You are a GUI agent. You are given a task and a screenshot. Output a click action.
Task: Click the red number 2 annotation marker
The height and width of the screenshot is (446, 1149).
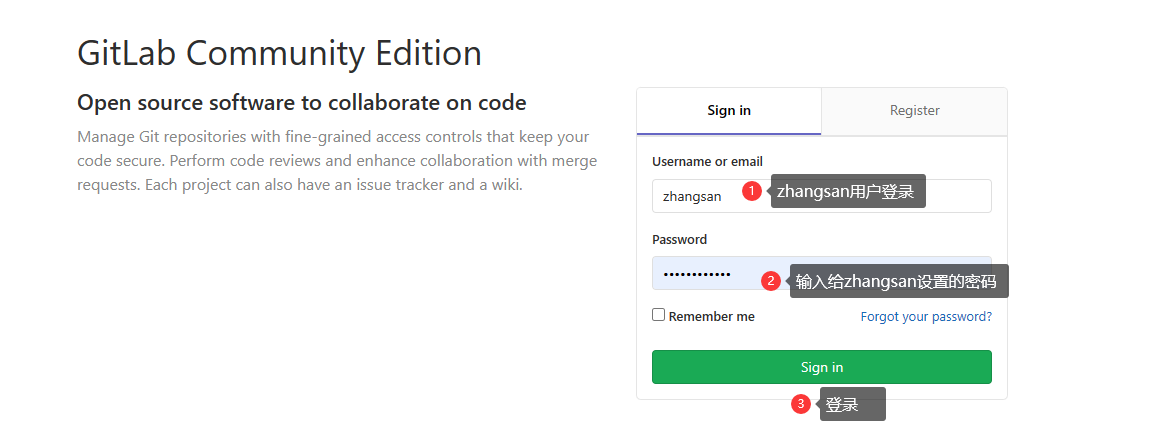(x=771, y=281)
